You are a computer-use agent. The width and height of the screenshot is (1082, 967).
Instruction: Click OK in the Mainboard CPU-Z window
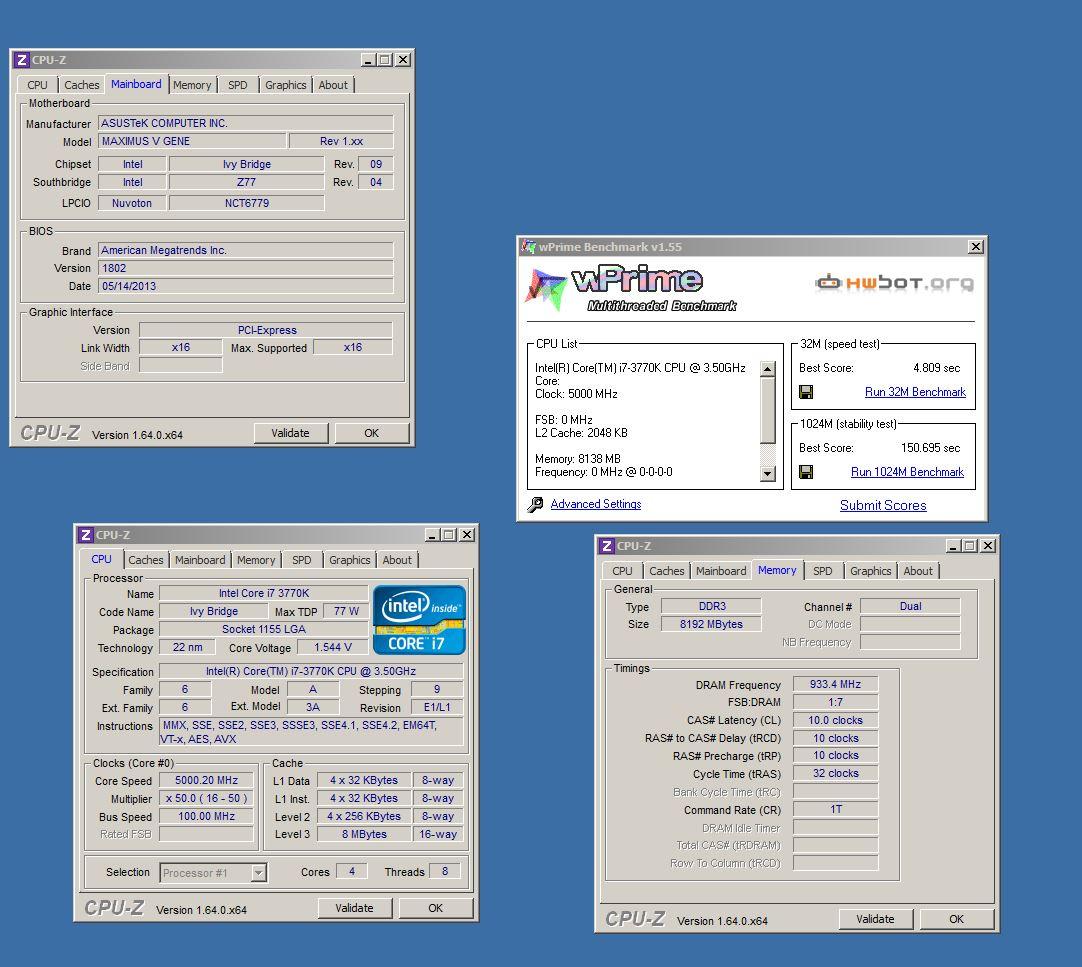[x=371, y=433]
